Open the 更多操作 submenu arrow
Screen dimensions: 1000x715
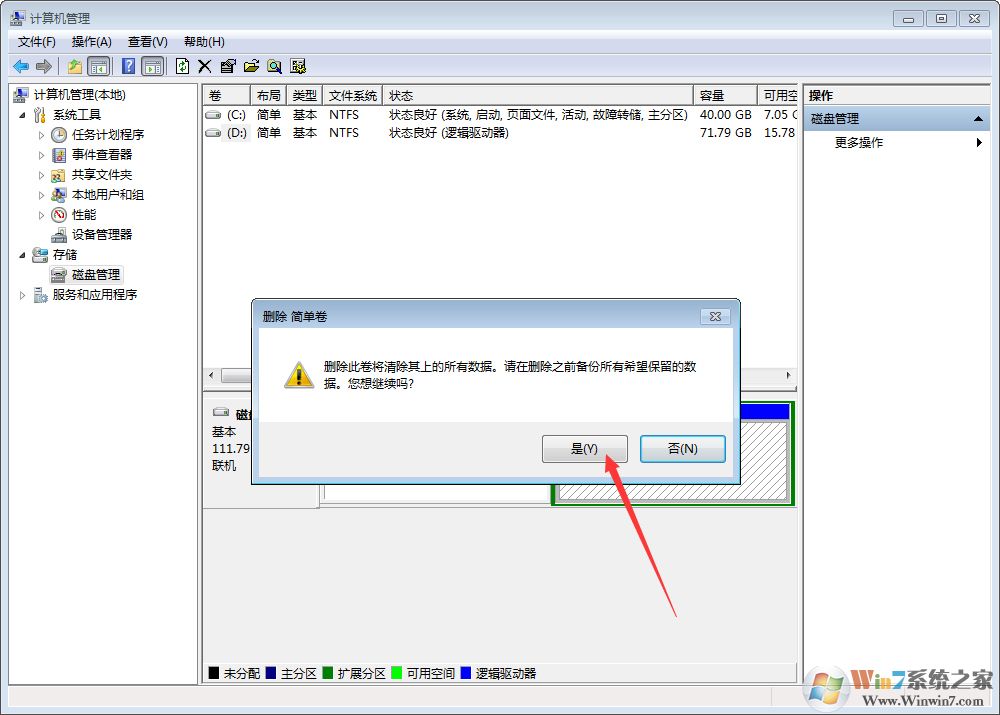(x=978, y=142)
